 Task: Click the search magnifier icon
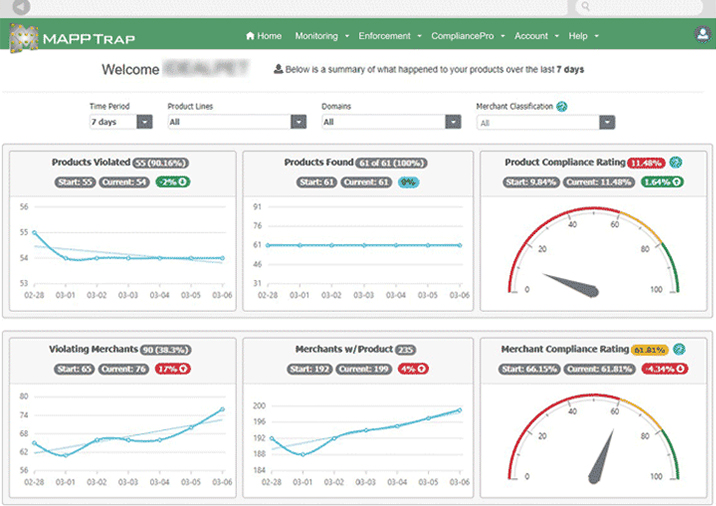pyautogui.click(x=586, y=6)
